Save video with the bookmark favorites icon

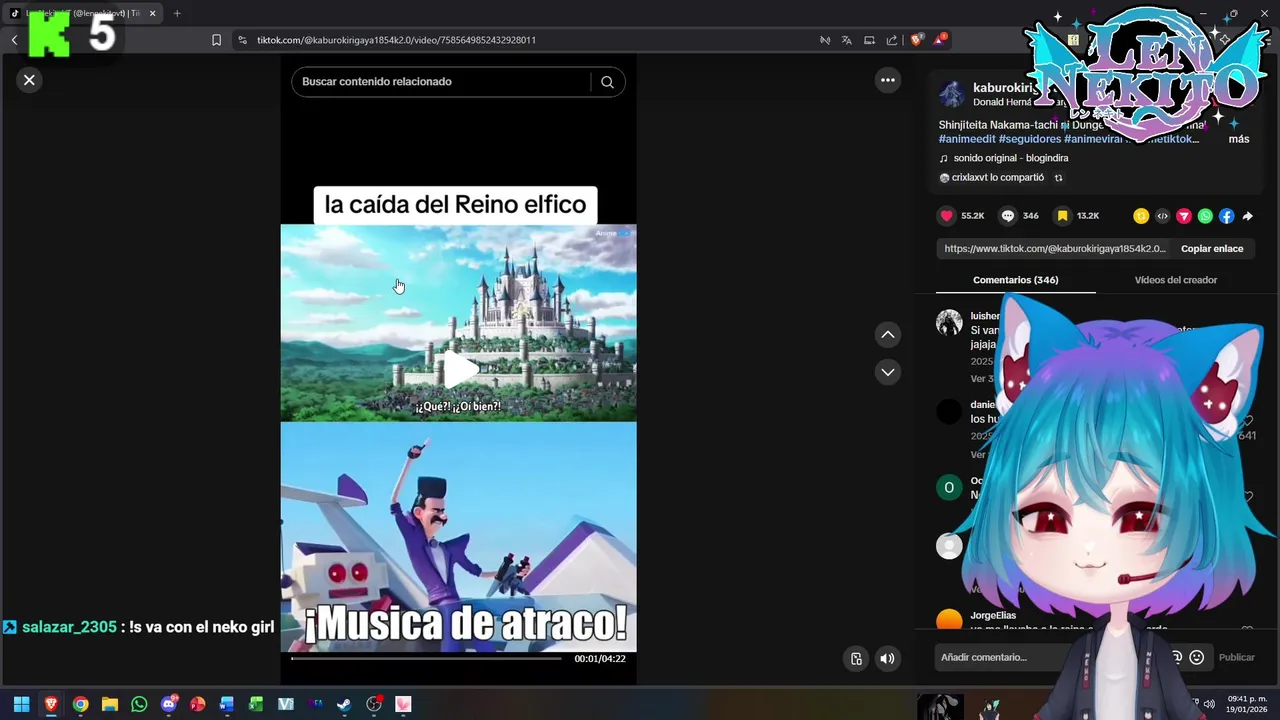[1062, 216]
